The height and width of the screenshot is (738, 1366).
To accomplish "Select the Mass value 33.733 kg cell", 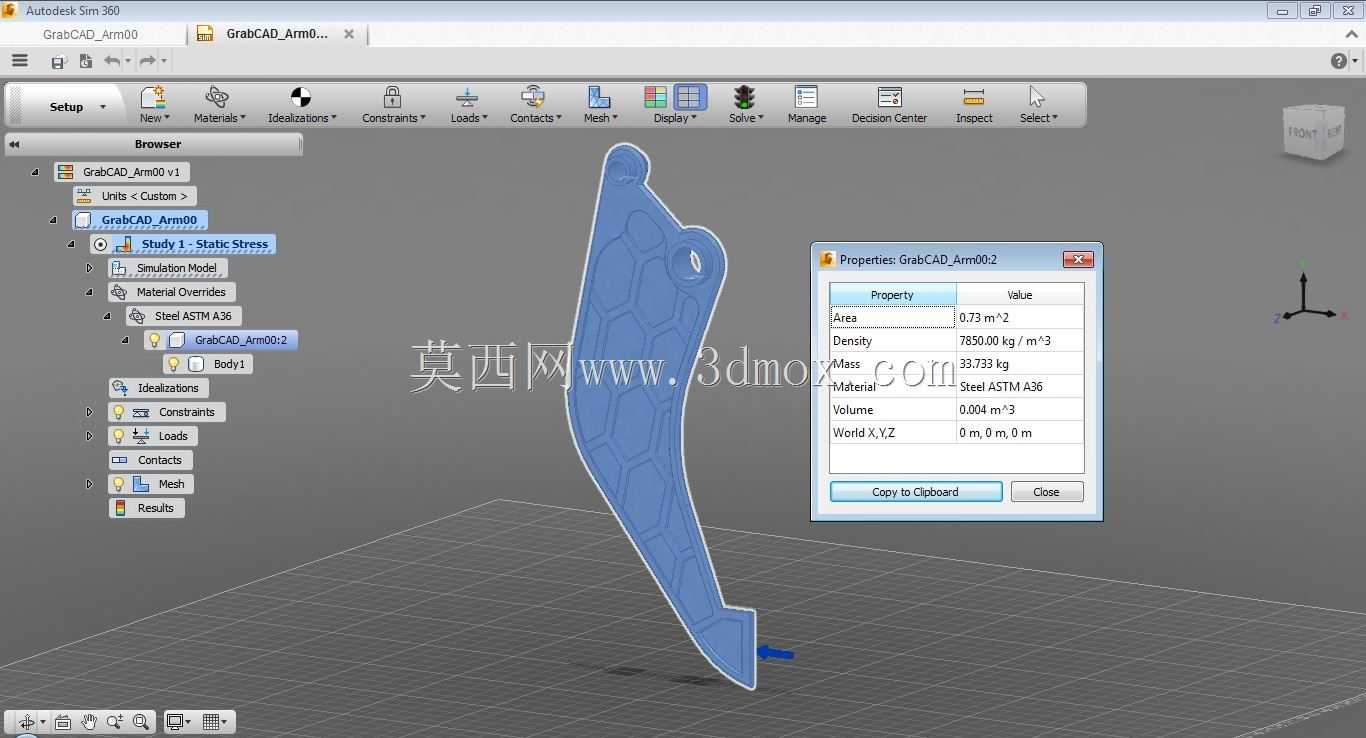I will click(x=1020, y=364).
